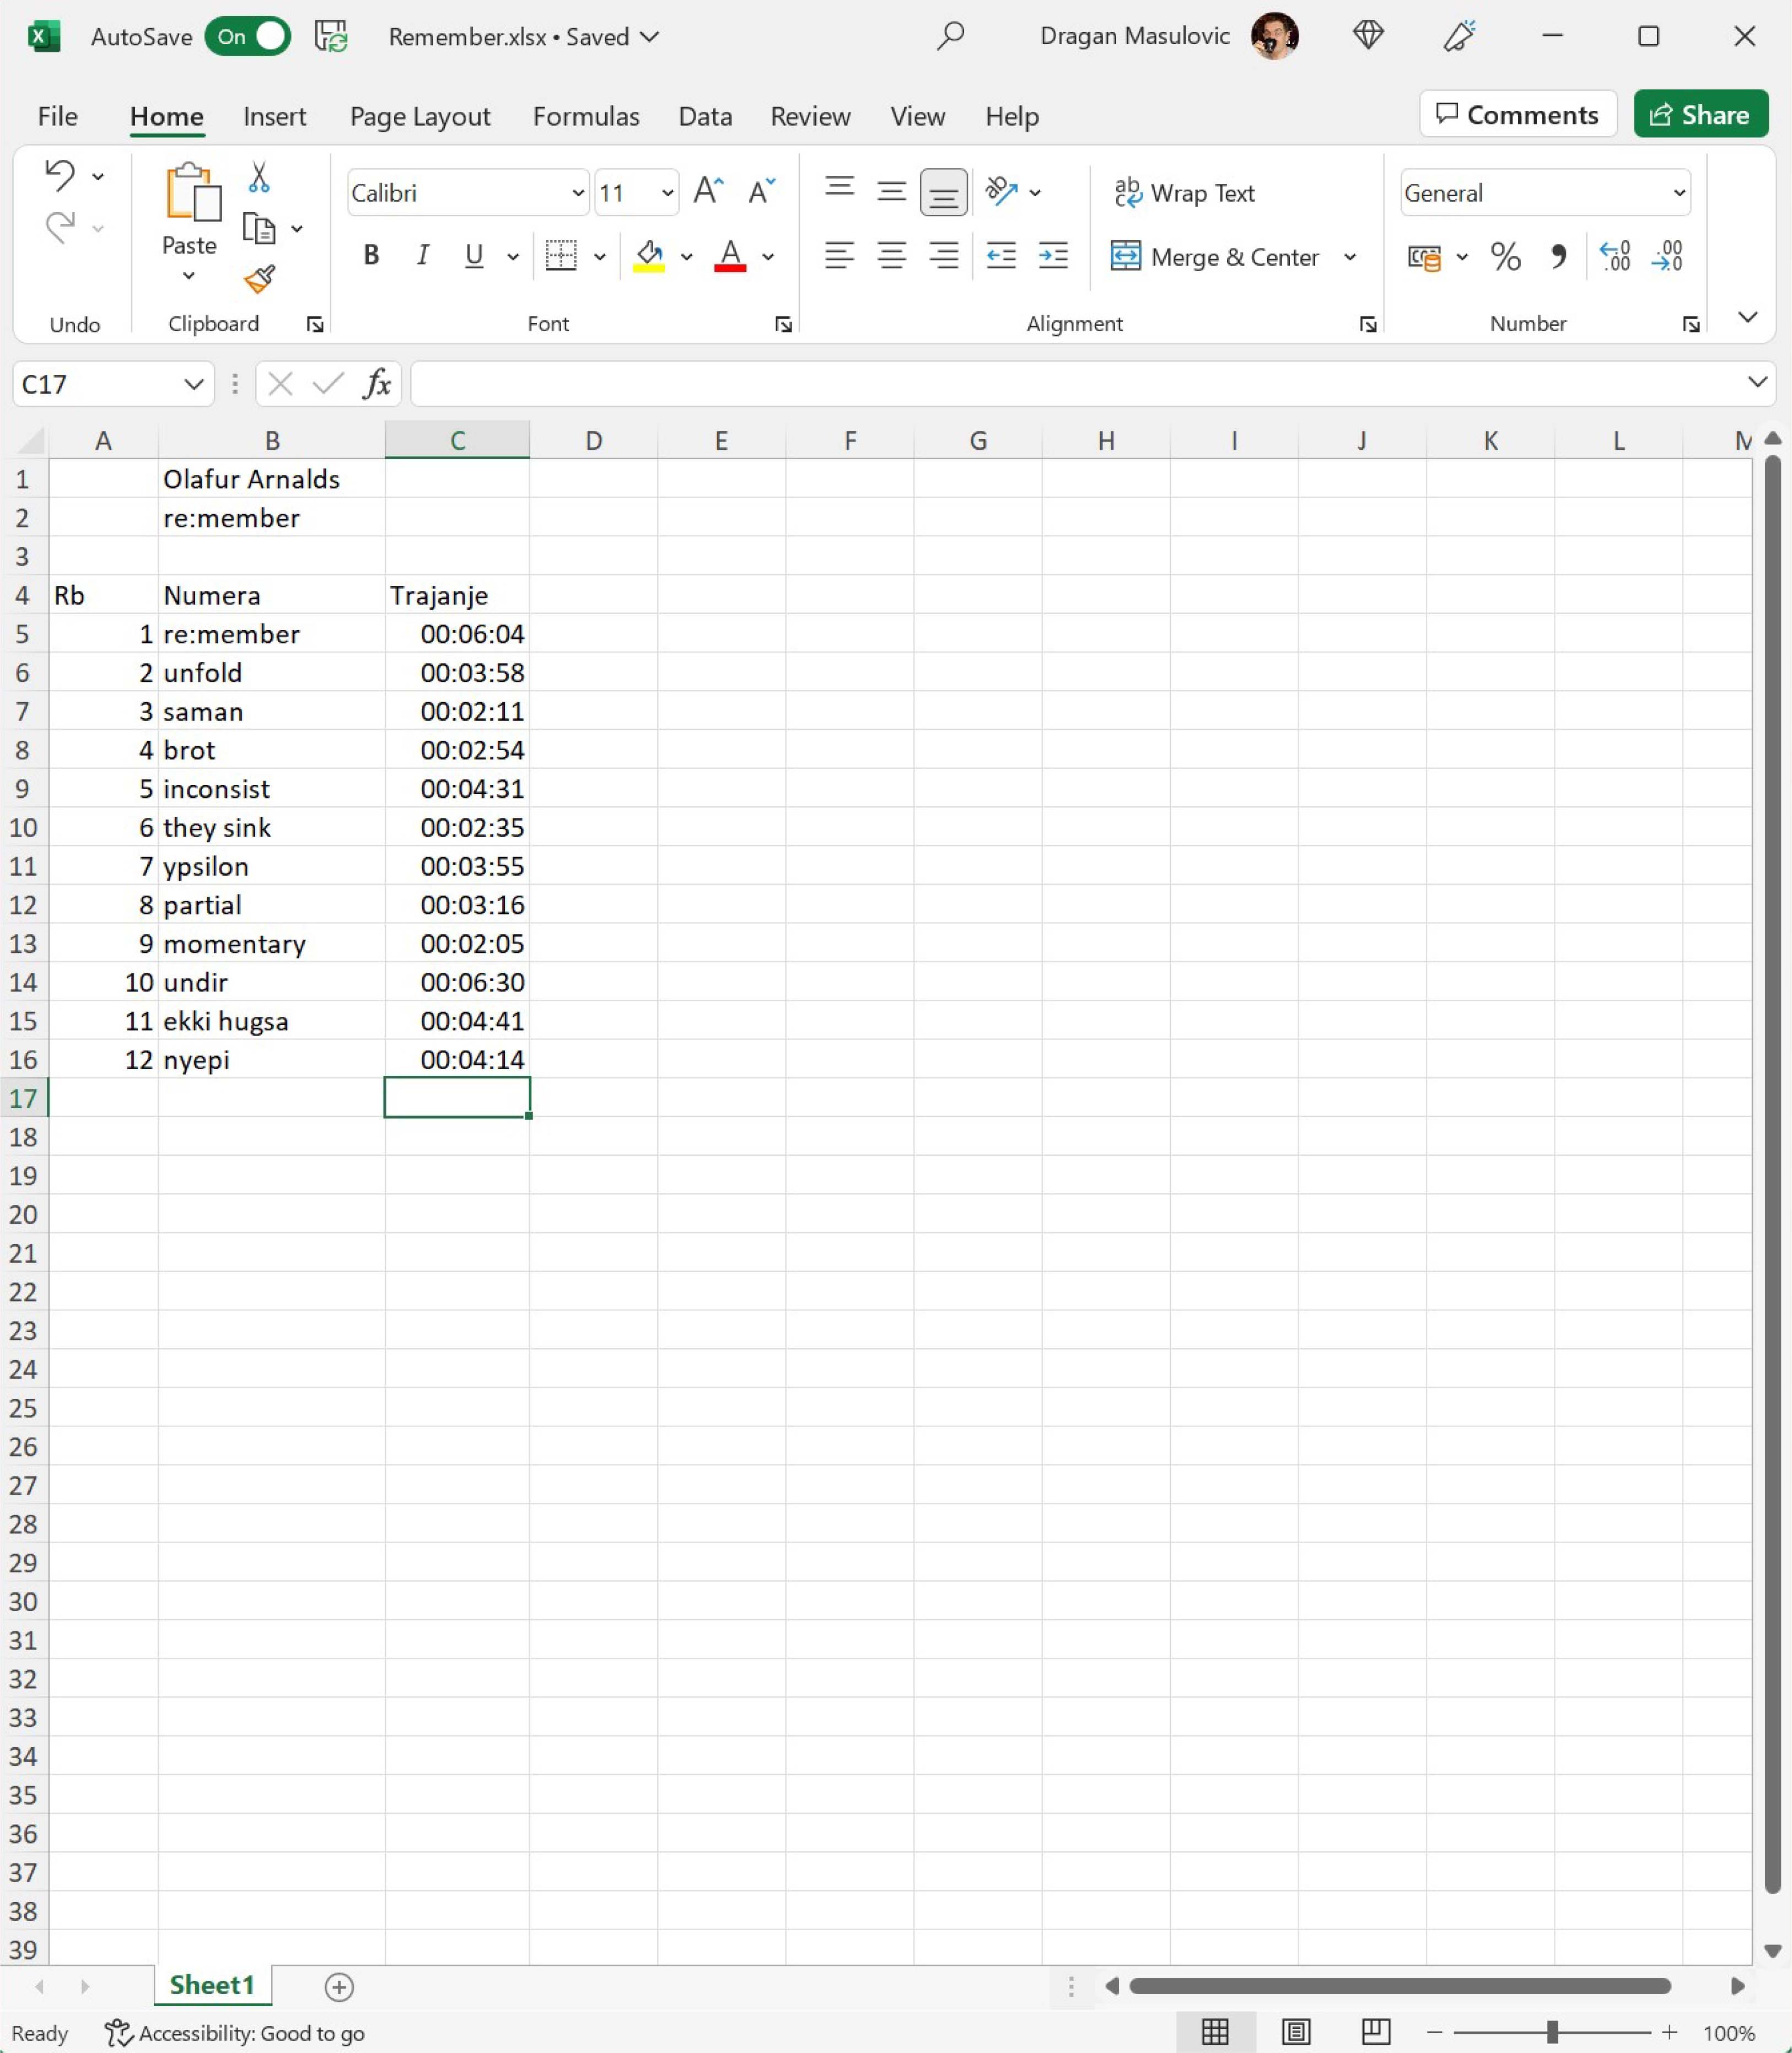
Task: Open the Formulas ribbon tab
Action: [x=586, y=116]
